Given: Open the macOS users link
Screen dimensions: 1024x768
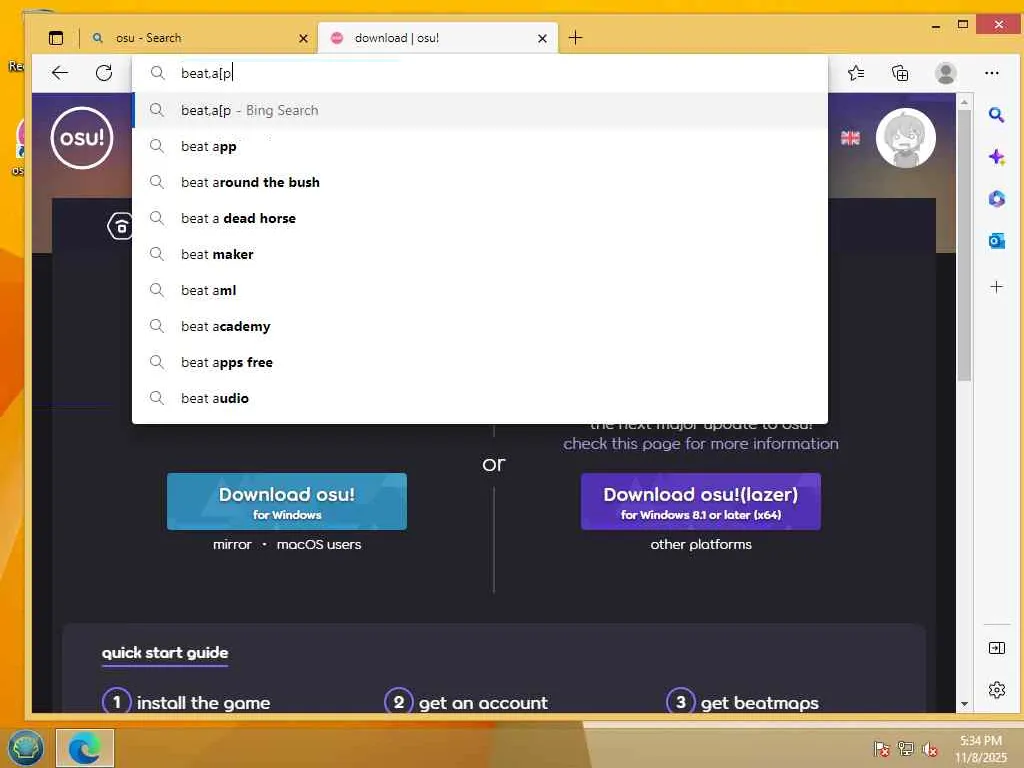Looking at the screenshot, I should (x=319, y=544).
